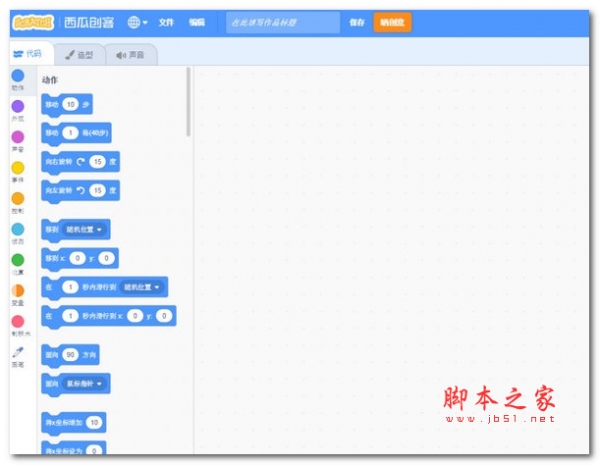Select the light-blue Sensing category circle
Viewport: 600px width, 465px height.
[x=18, y=229]
